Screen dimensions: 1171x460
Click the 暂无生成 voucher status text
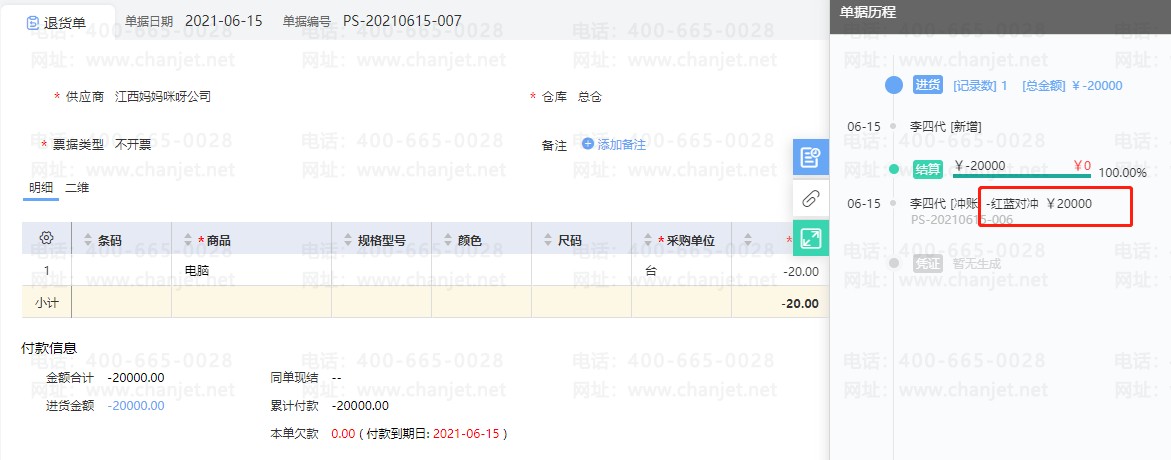pos(976,263)
